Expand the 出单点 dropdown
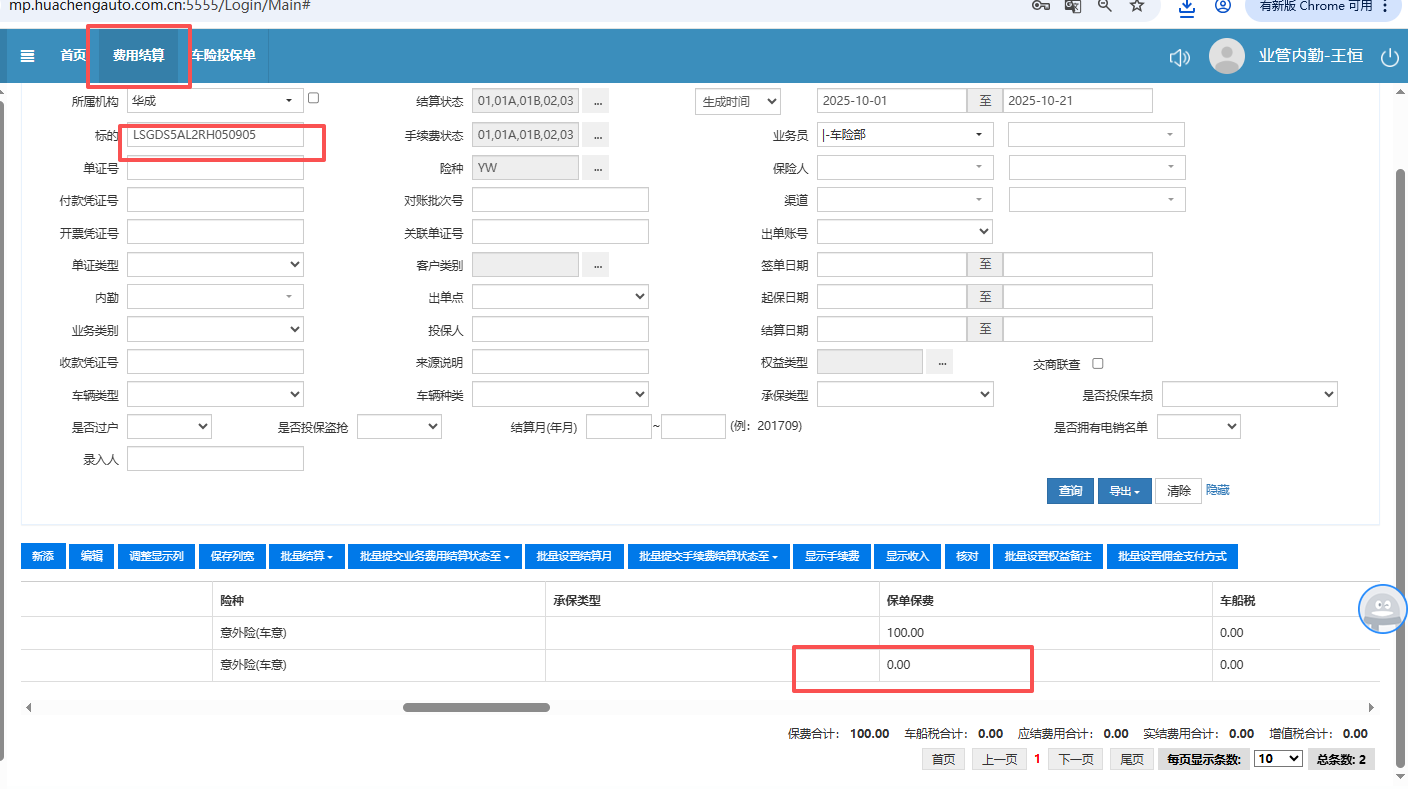 click(560, 297)
